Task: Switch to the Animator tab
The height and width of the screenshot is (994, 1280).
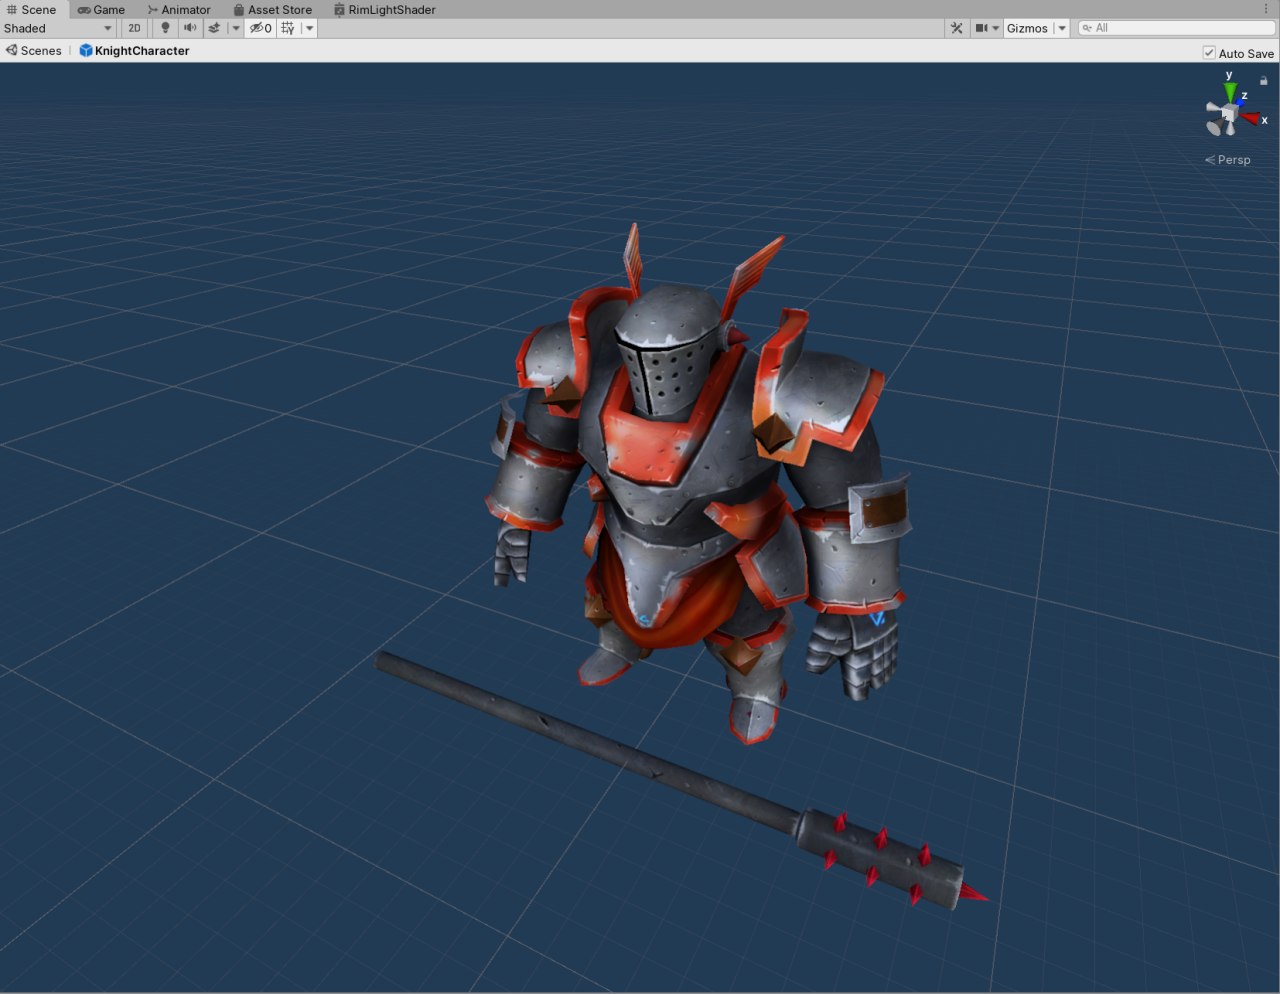Action: coord(179,9)
